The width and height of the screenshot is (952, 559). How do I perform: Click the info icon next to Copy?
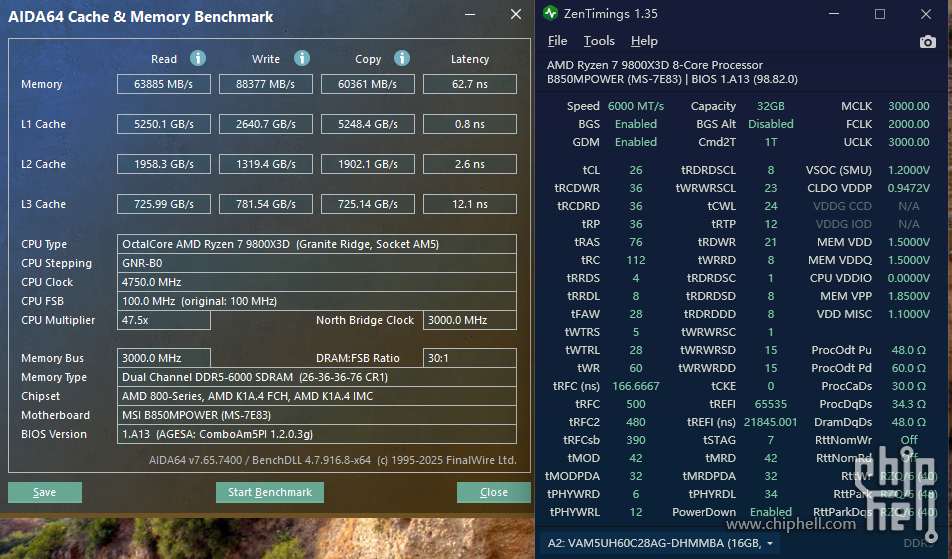click(402, 59)
